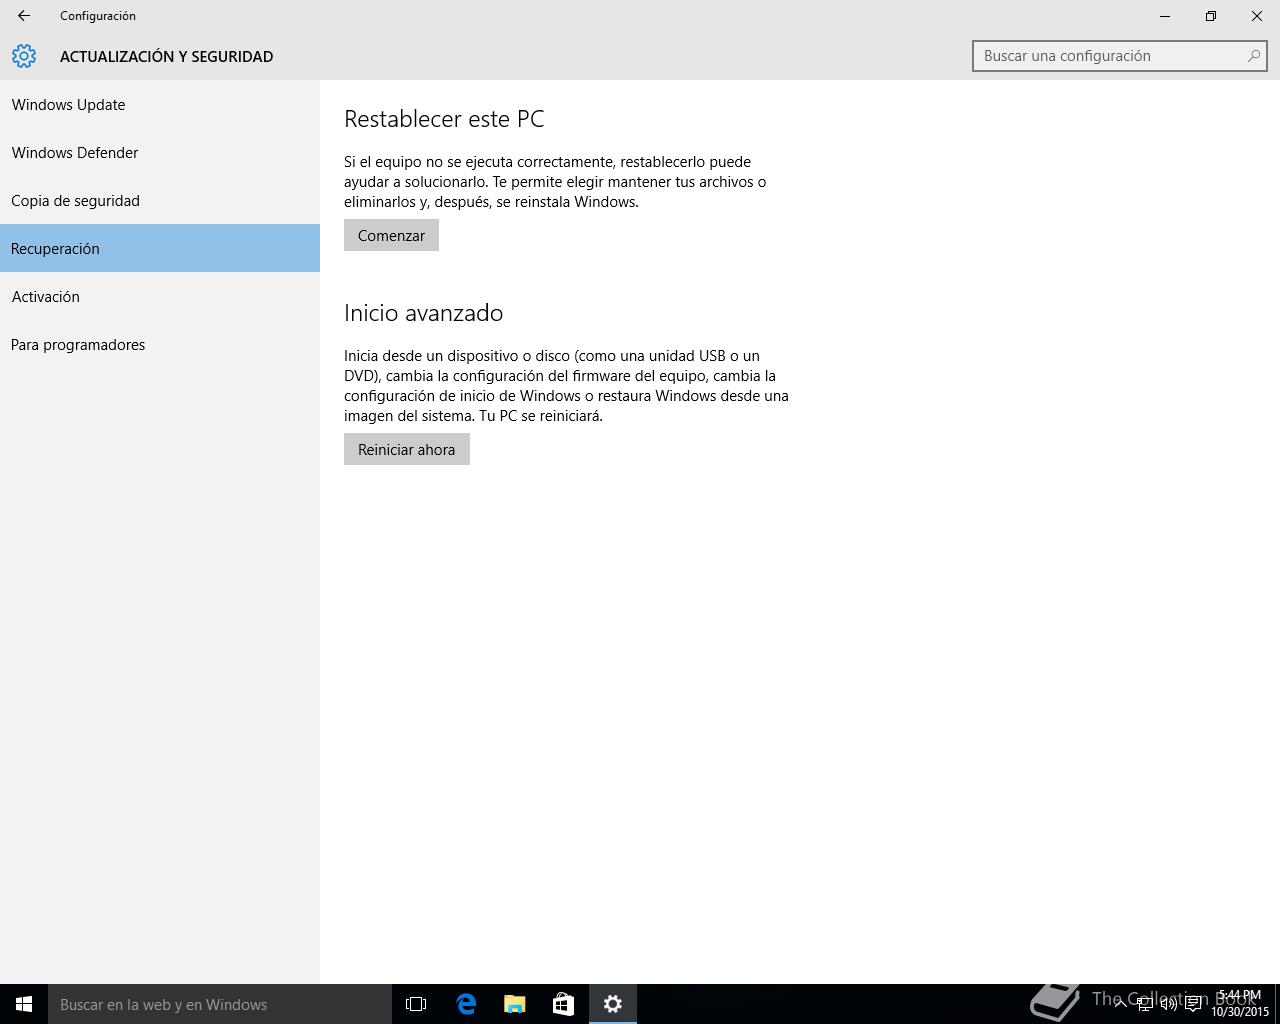Click the taskbar web and Windows search box
The image size is (1280, 1024).
pos(220,1004)
